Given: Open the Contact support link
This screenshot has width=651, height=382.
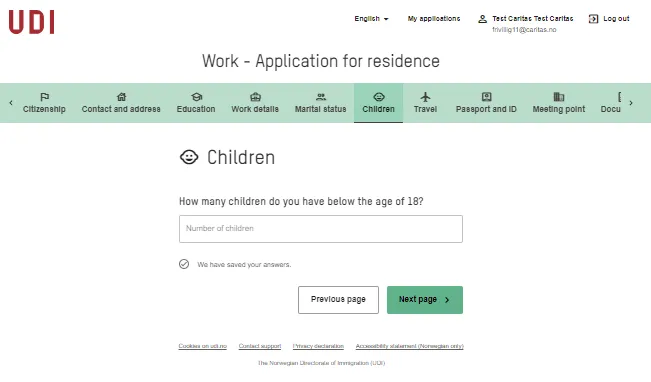Looking at the screenshot, I should coord(260,346).
